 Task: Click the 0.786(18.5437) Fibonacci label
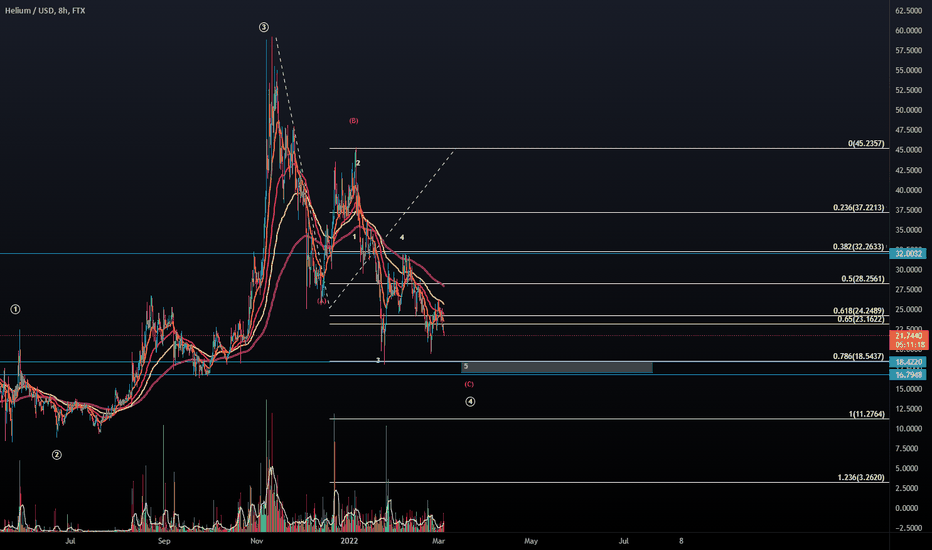coord(858,357)
